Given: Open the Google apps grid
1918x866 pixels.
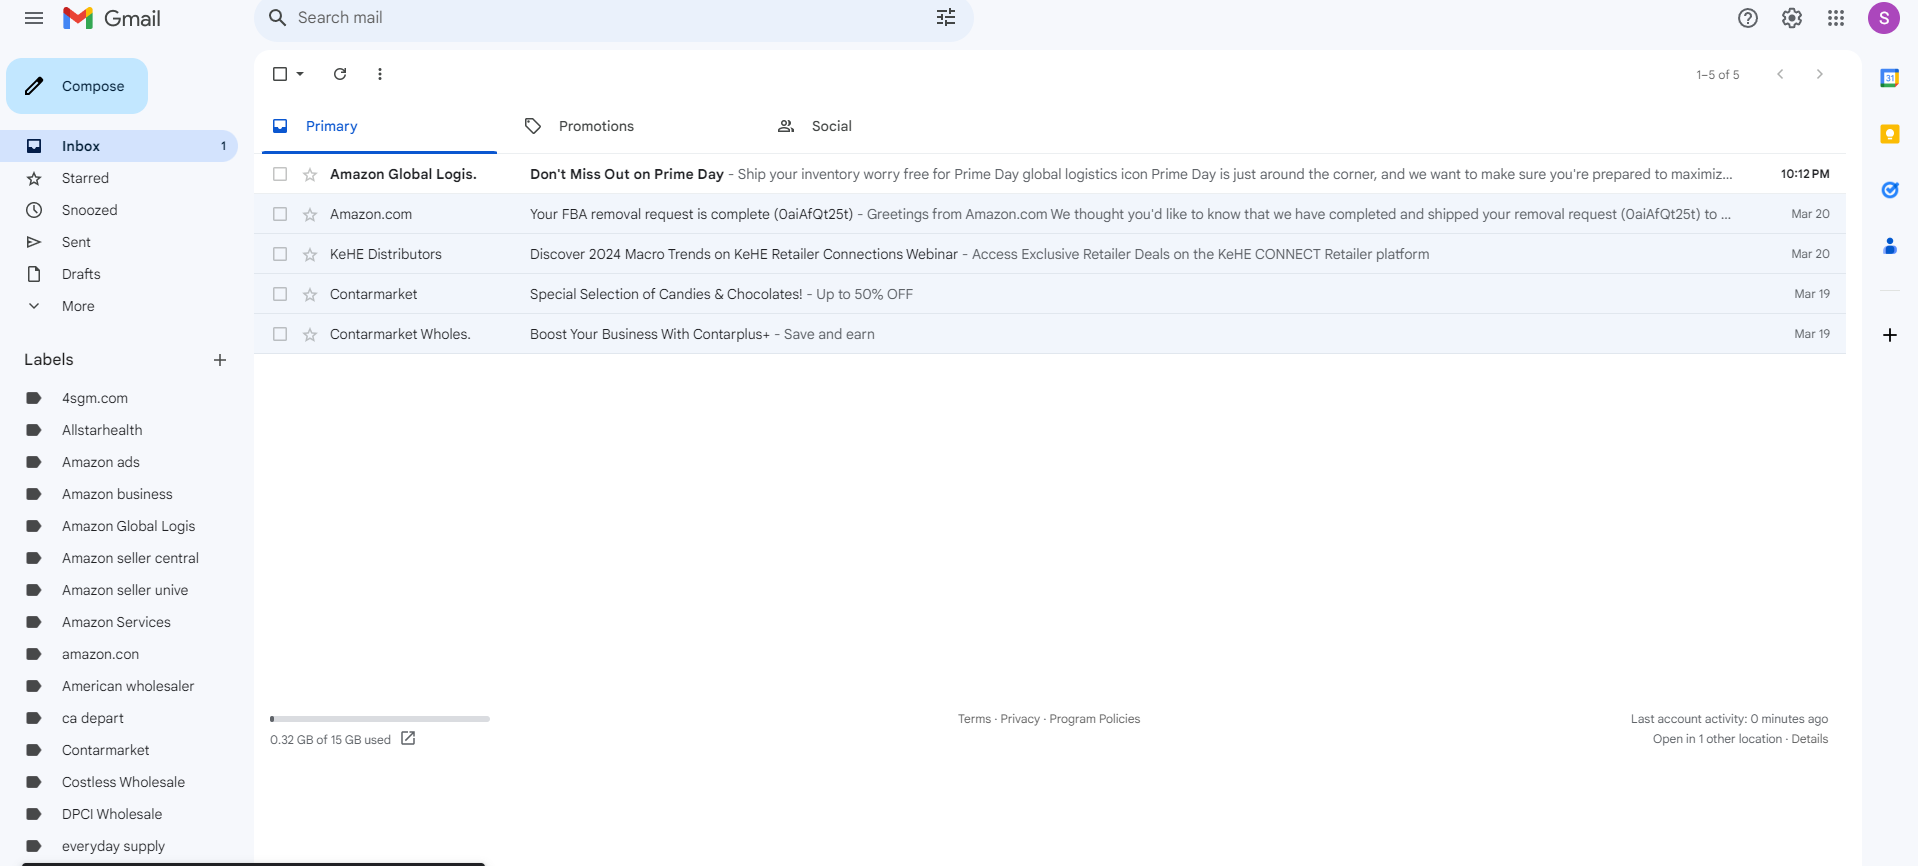Looking at the screenshot, I should pyautogui.click(x=1836, y=18).
